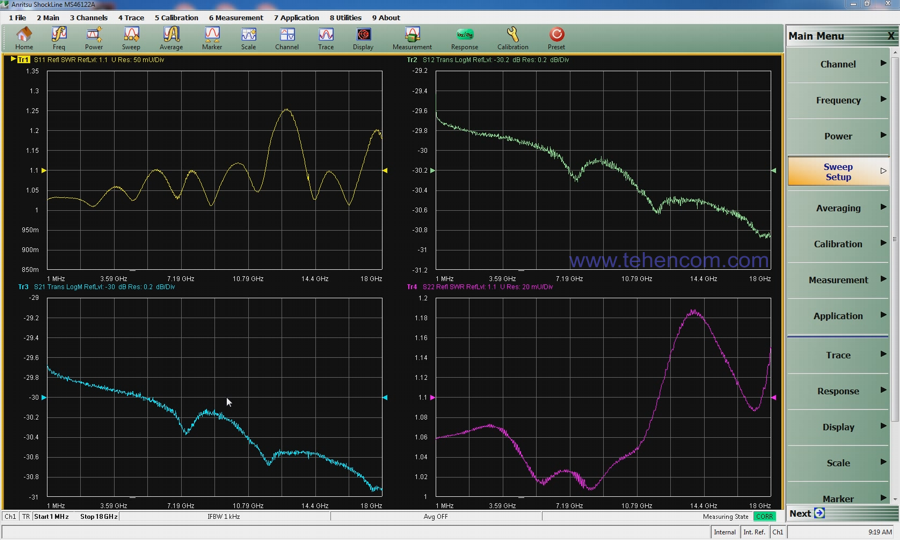Screen dimensions: 900x540
Task: Expand Averaging in the Main Menu
Action: point(838,208)
